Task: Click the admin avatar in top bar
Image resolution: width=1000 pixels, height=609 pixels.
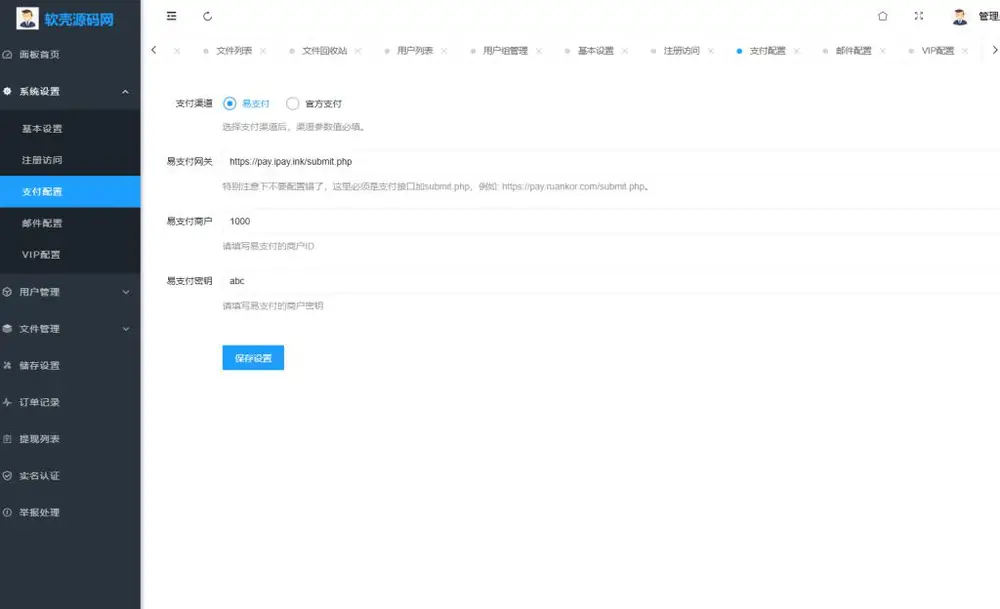Action: pyautogui.click(x=960, y=17)
